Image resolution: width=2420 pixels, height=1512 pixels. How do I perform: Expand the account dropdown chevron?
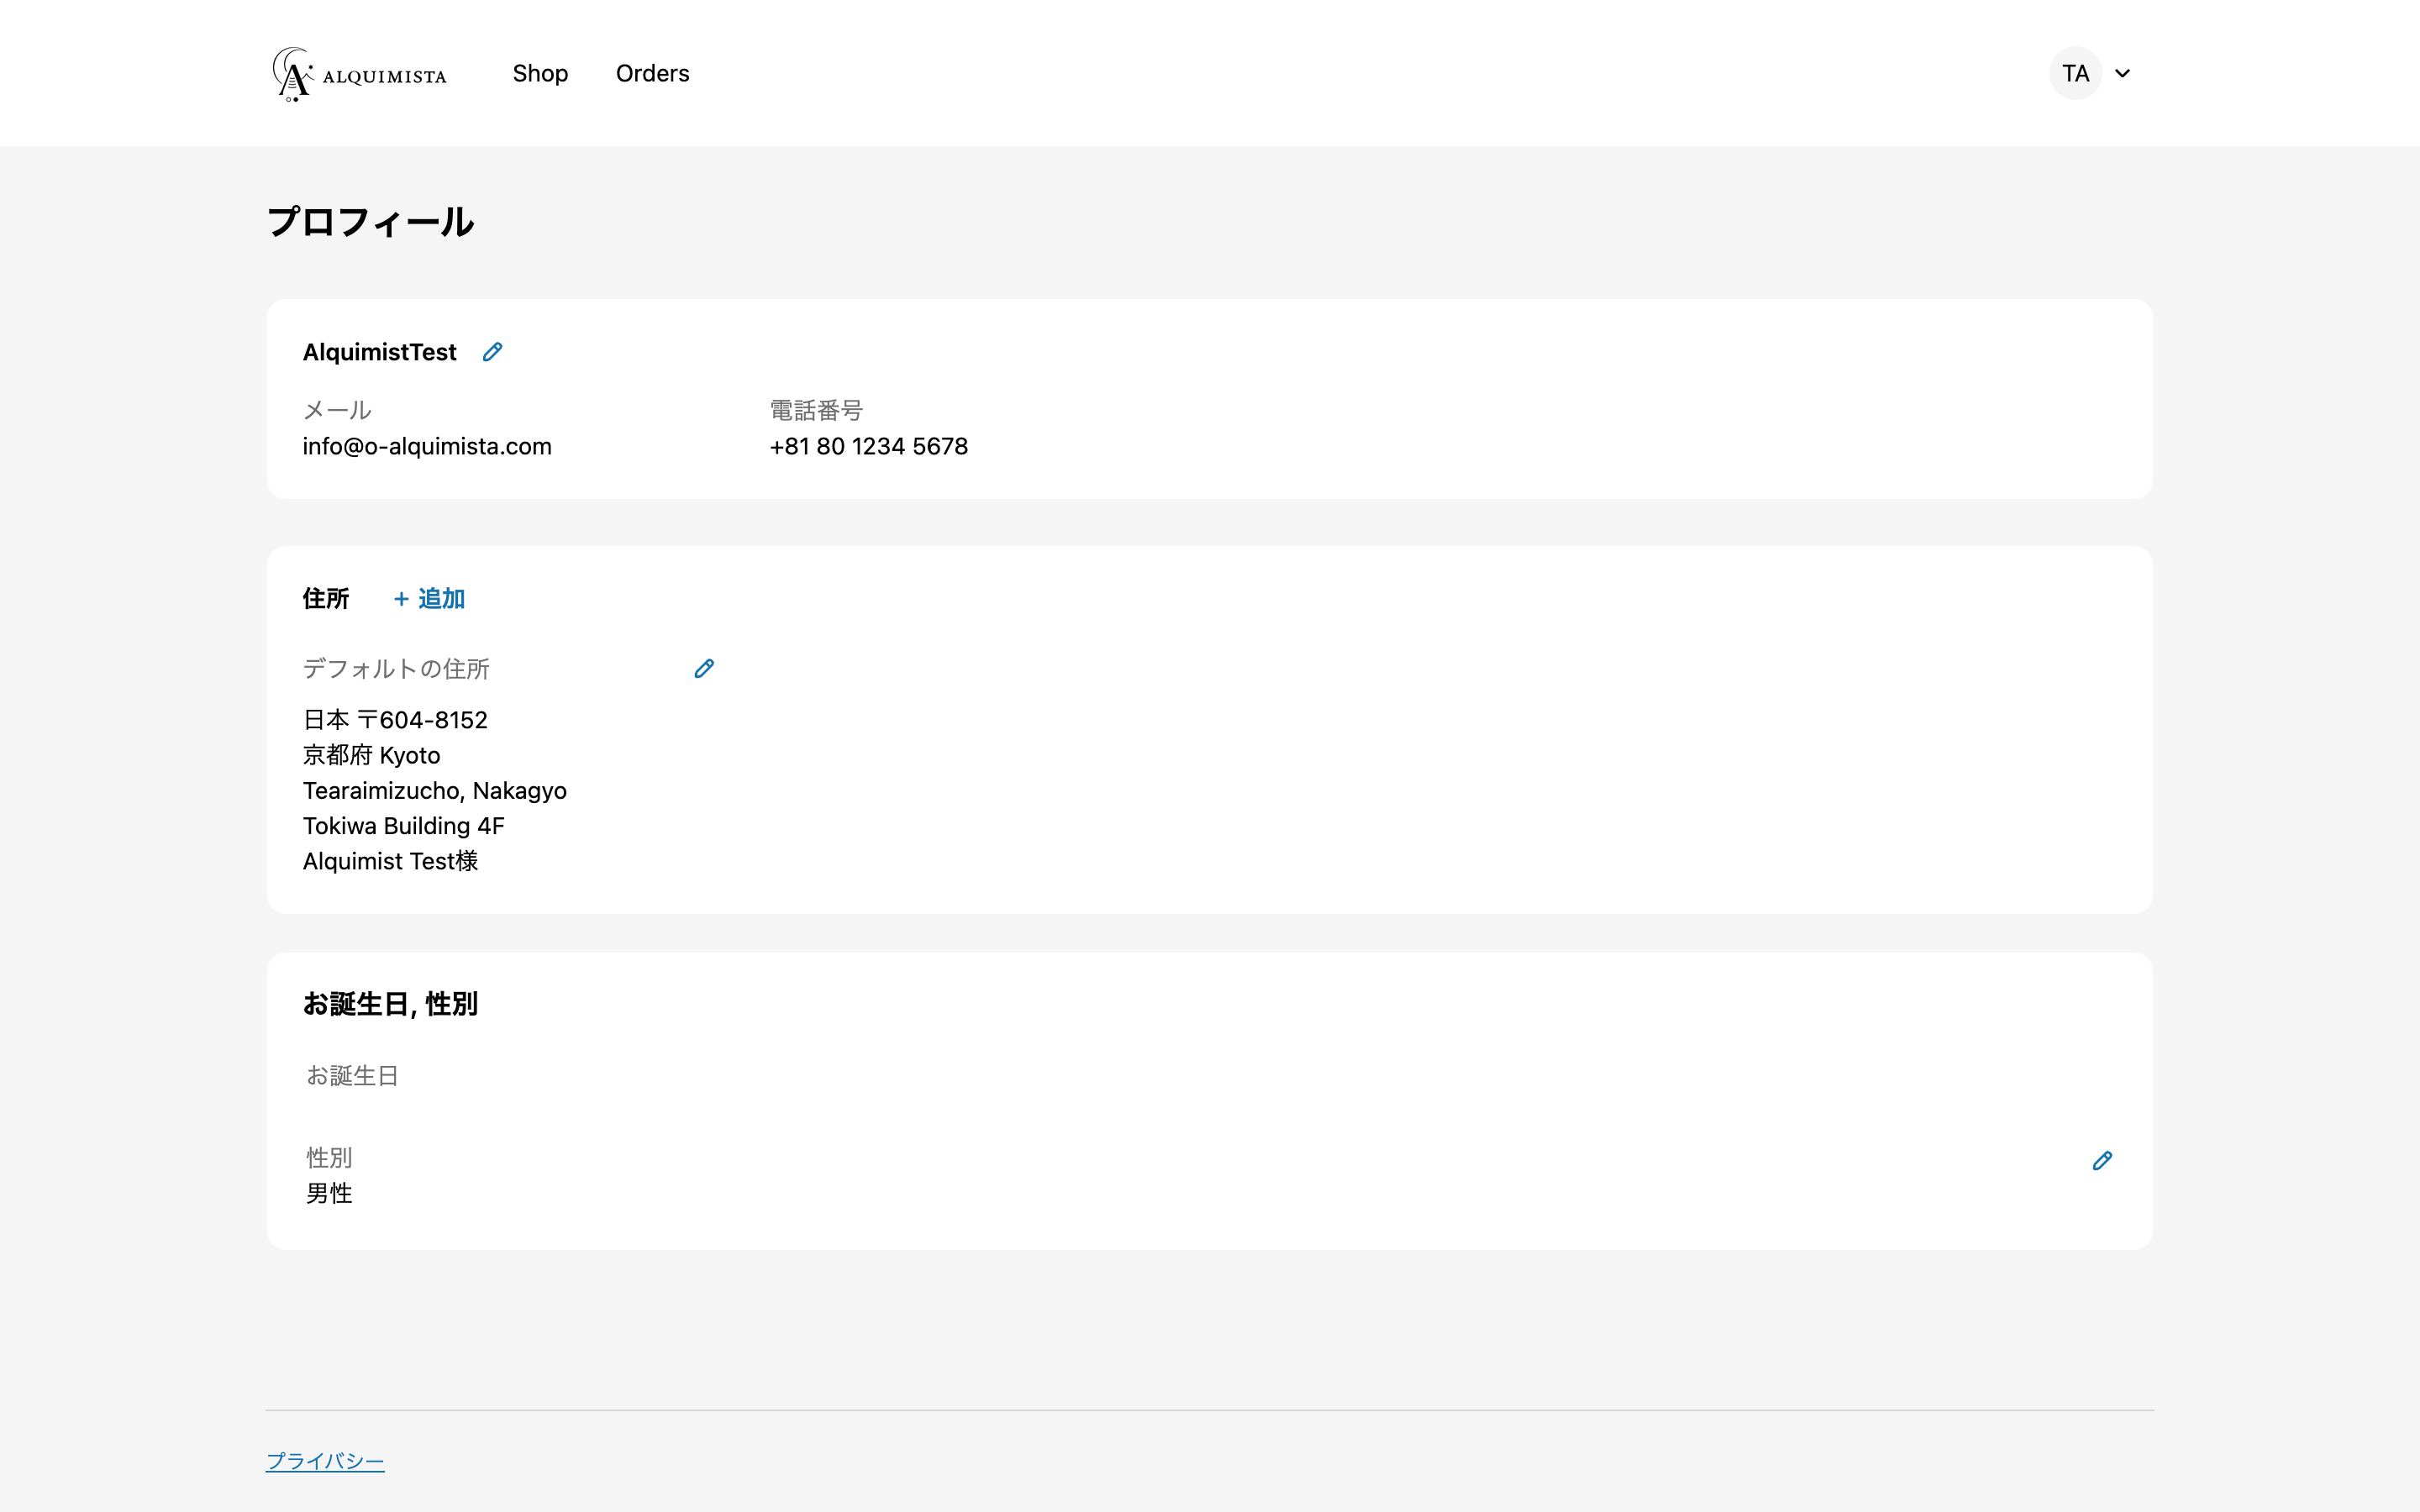[x=2123, y=73]
